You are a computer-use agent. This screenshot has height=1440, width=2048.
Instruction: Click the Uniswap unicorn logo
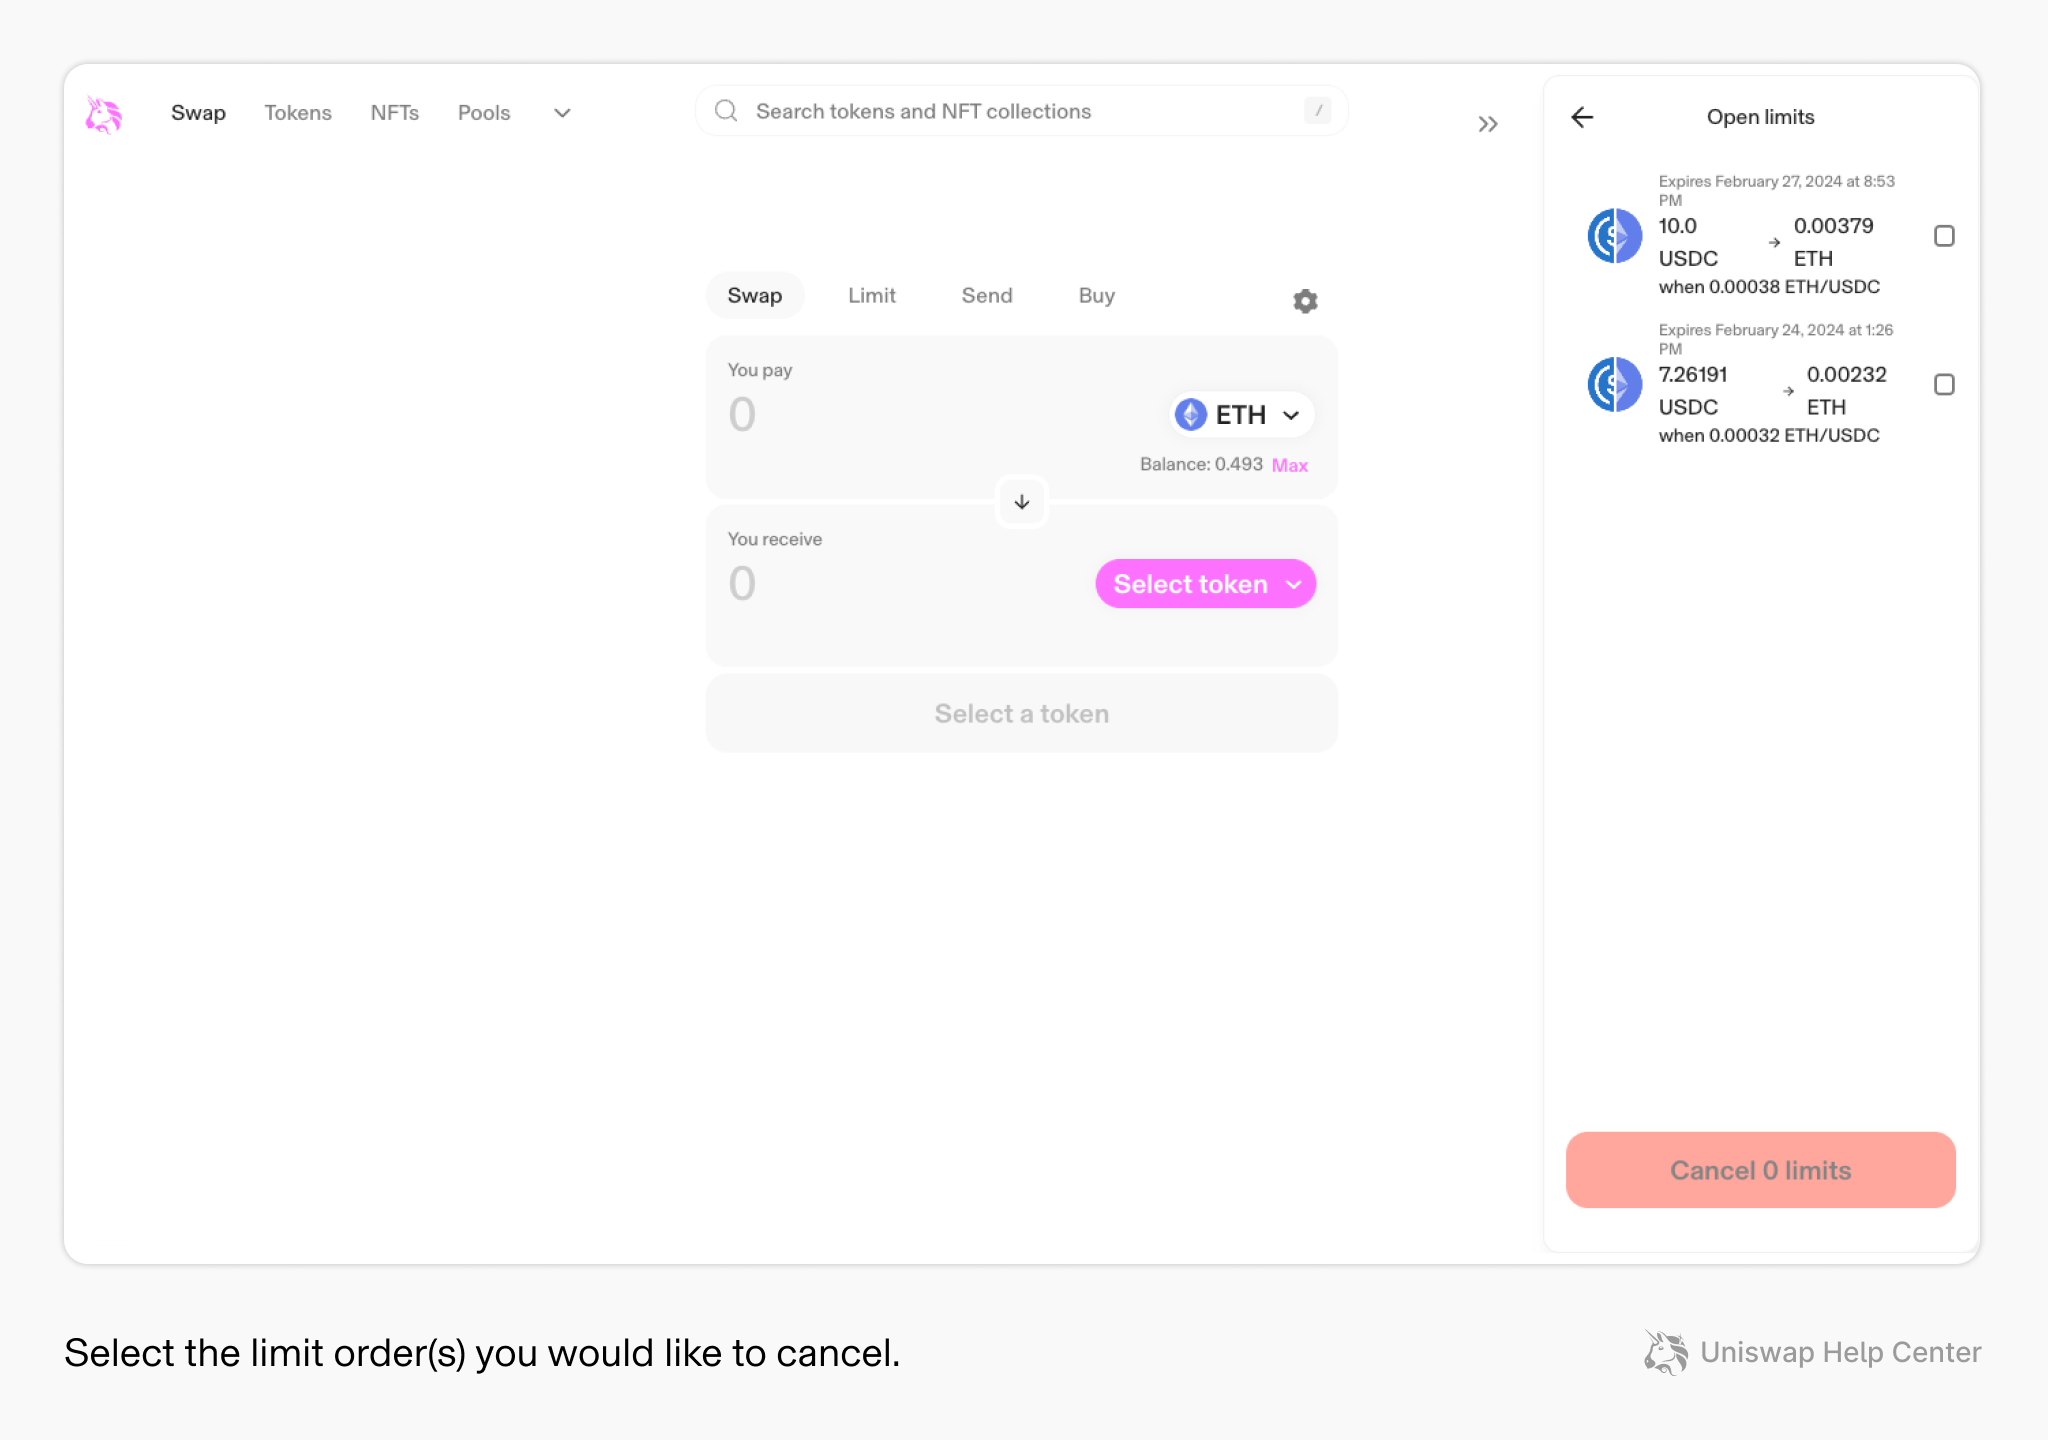click(103, 114)
